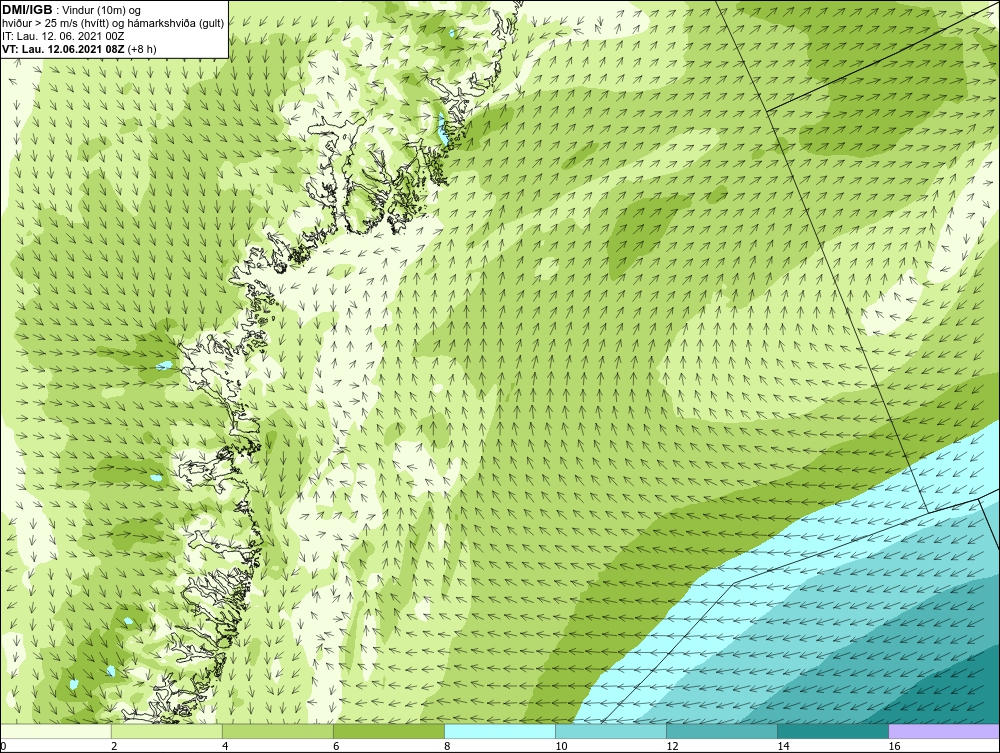Click the purple legend swatch above 16 m/s
The height and width of the screenshot is (753, 1000).
point(944,731)
